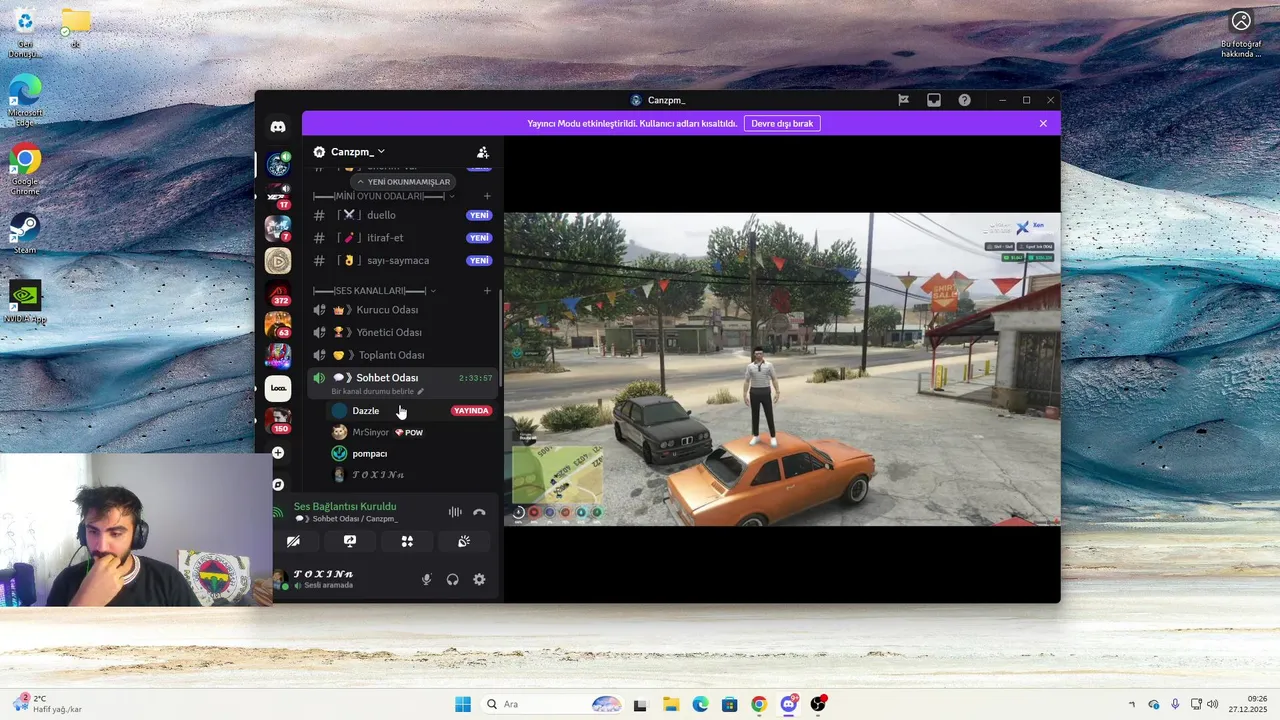Open NVIDIA App desktop shortcut
Image resolution: width=1280 pixels, height=720 pixels.
point(25,301)
